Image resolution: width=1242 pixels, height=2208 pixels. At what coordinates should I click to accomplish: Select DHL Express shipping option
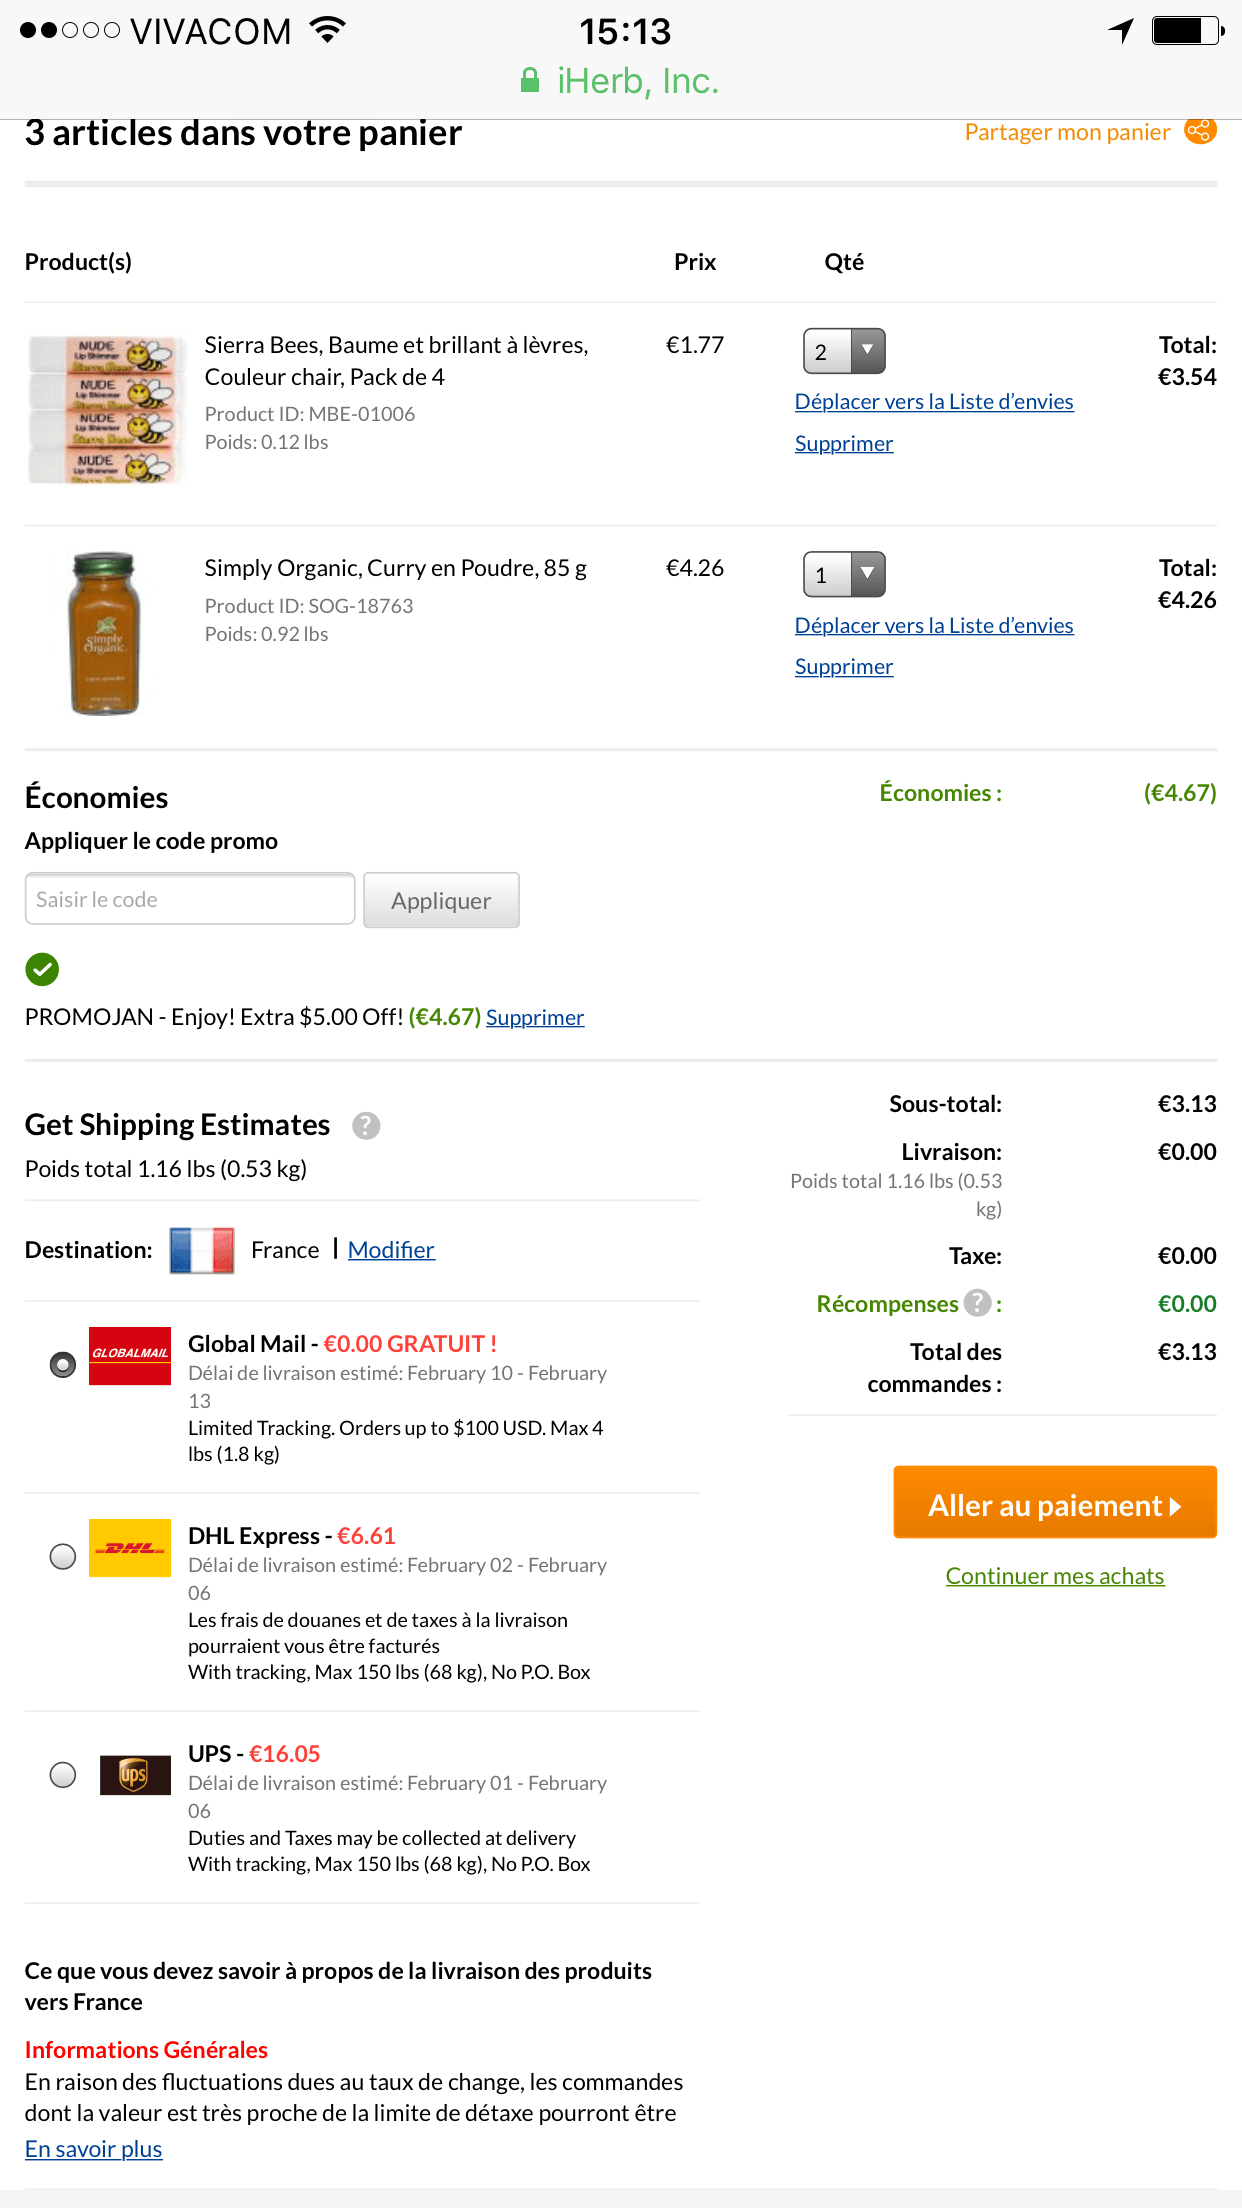click(x=63, y=1557)
